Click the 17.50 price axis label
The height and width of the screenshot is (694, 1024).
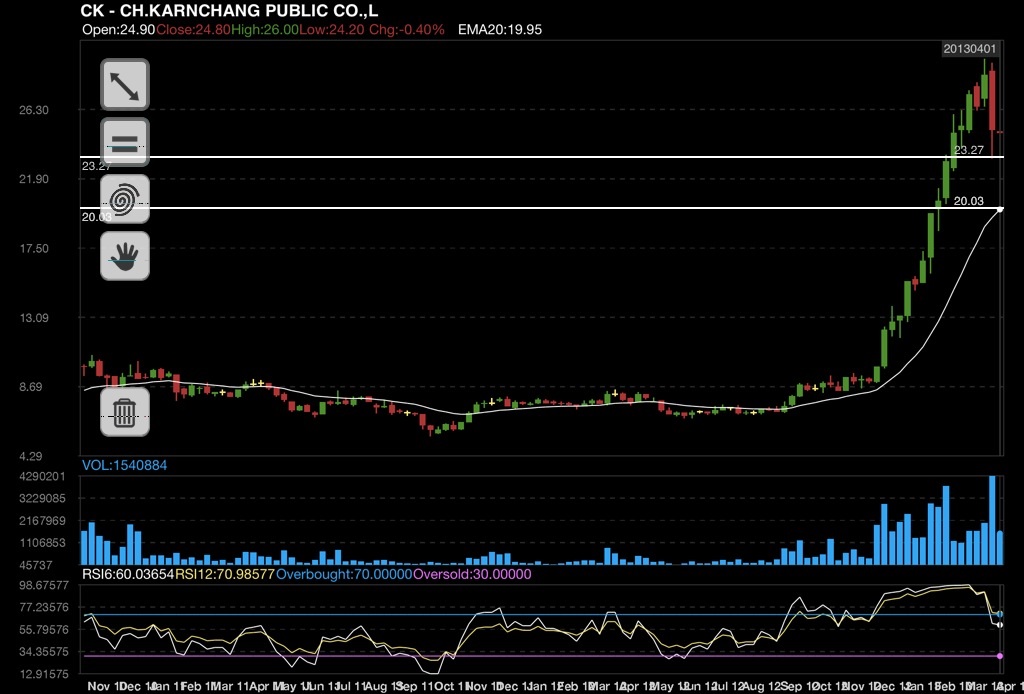34,249
